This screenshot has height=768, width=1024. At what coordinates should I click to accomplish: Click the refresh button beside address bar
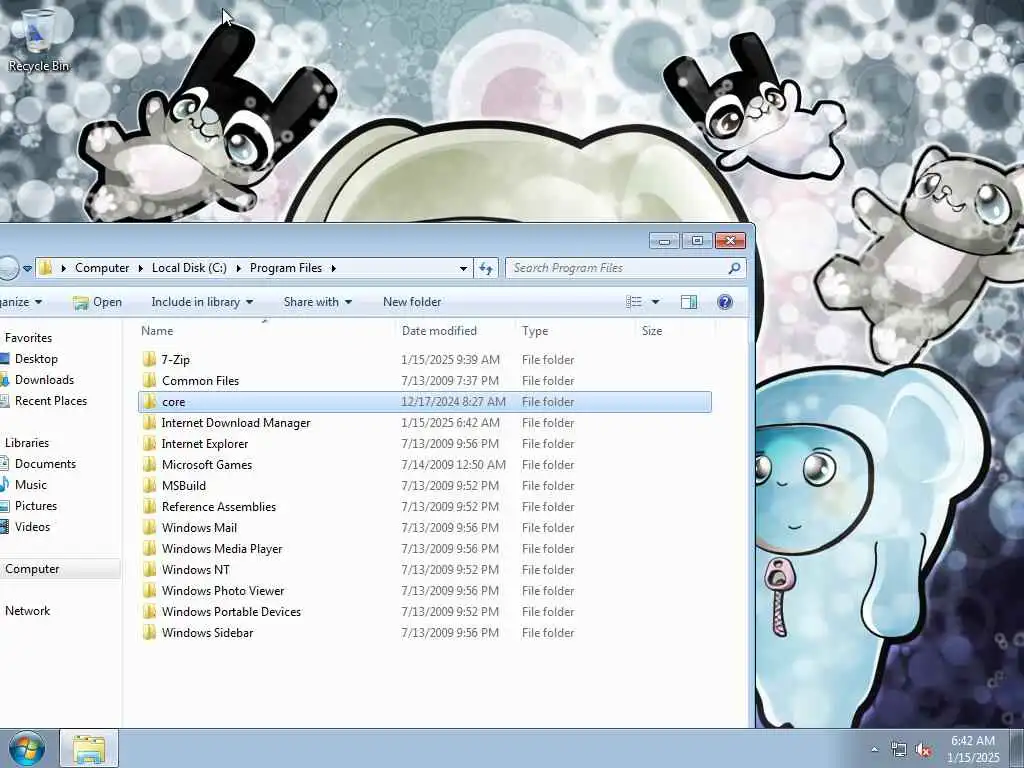click(x=486, y=268)
